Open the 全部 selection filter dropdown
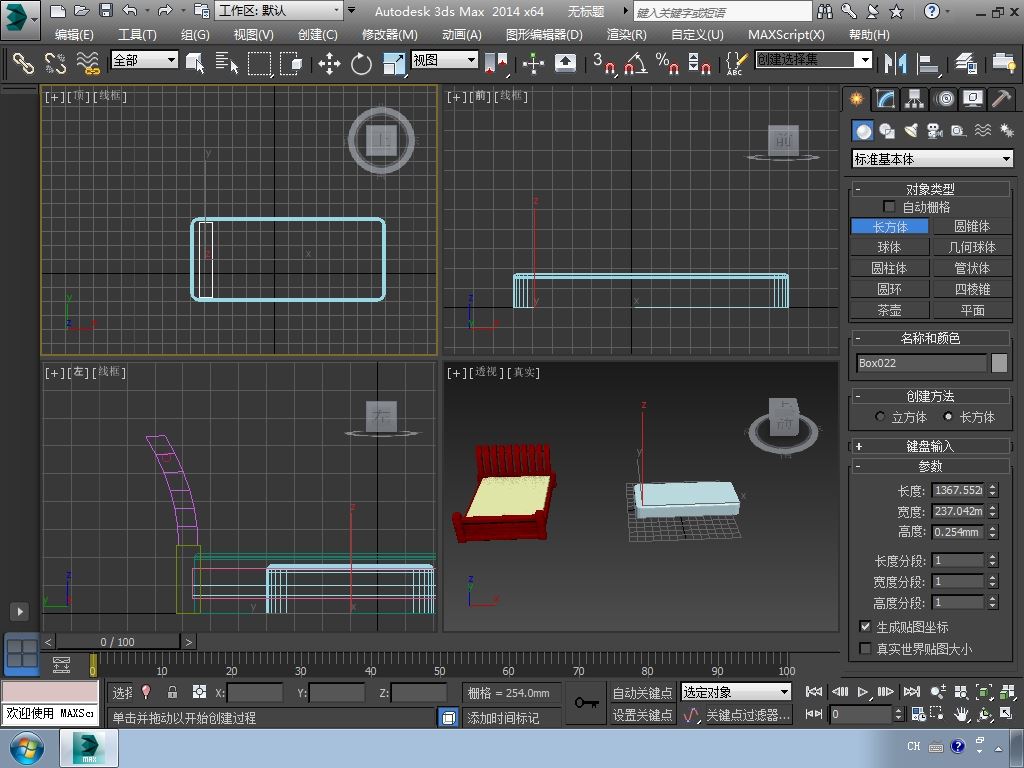 coord(144,60)
